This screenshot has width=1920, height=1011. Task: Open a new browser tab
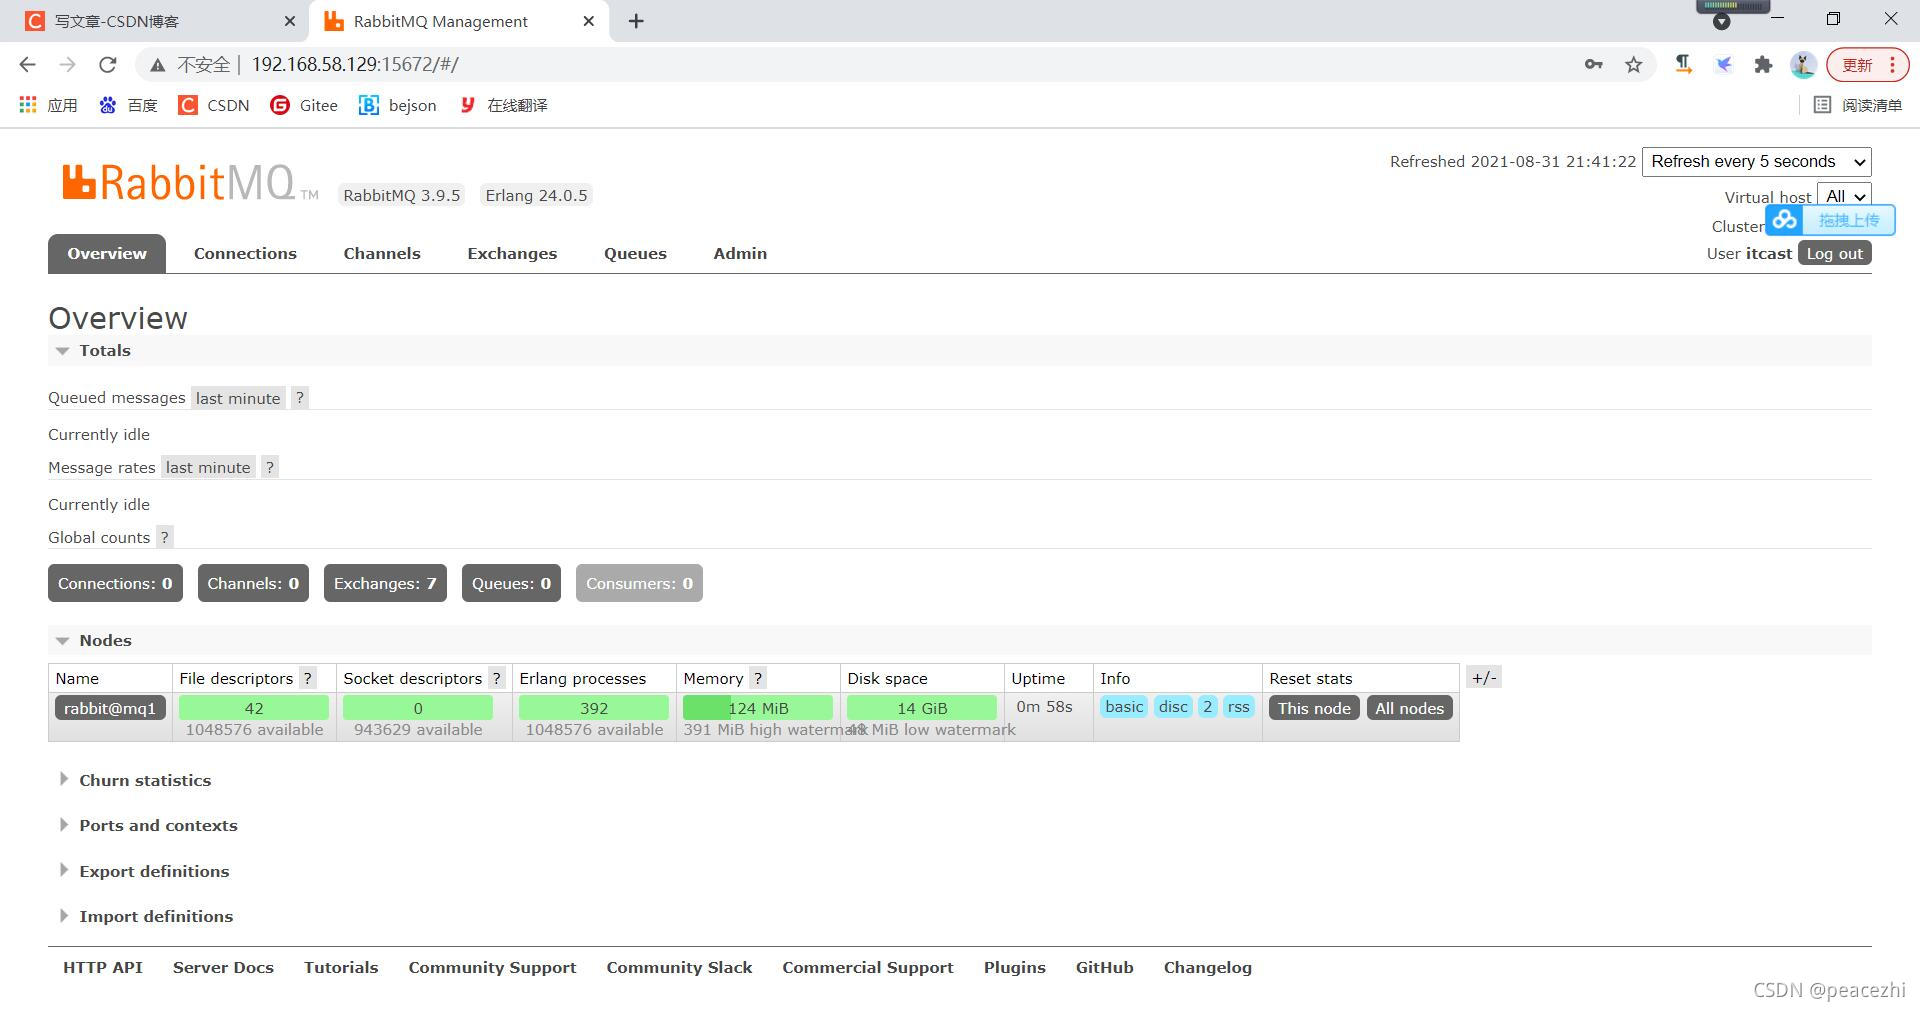(636, 21)
